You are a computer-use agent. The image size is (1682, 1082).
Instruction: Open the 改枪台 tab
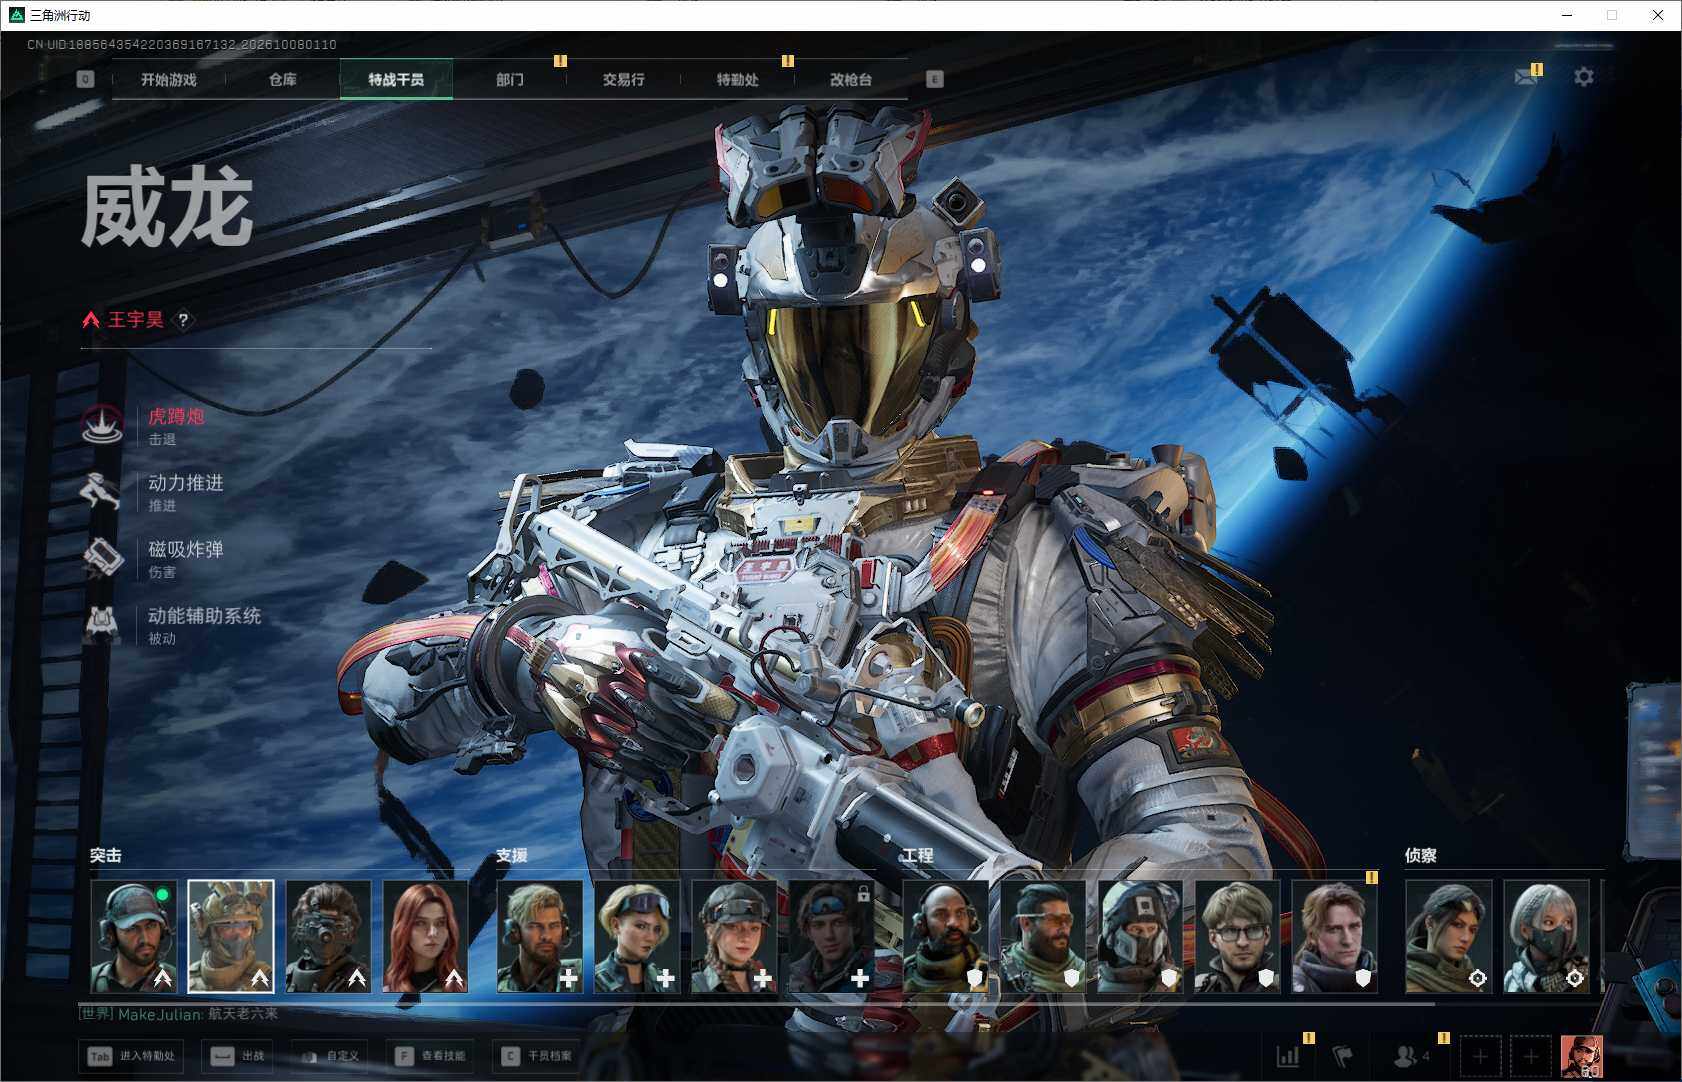click(x=851, y=79)
